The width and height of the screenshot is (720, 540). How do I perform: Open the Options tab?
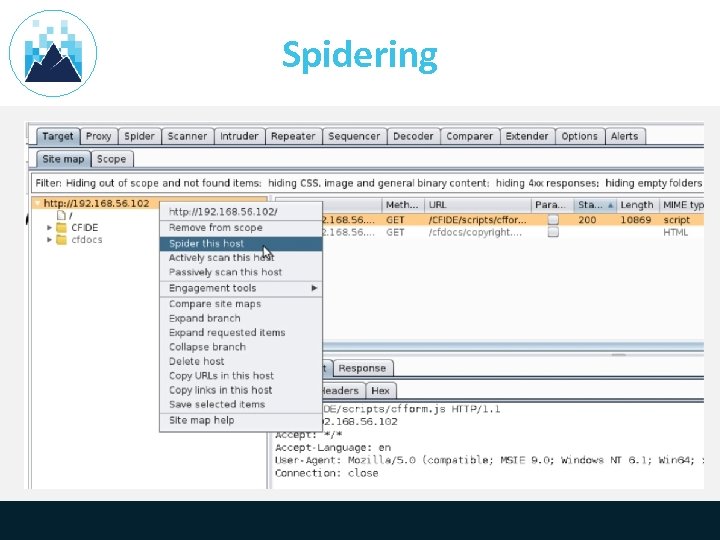[x=579, y=136]
